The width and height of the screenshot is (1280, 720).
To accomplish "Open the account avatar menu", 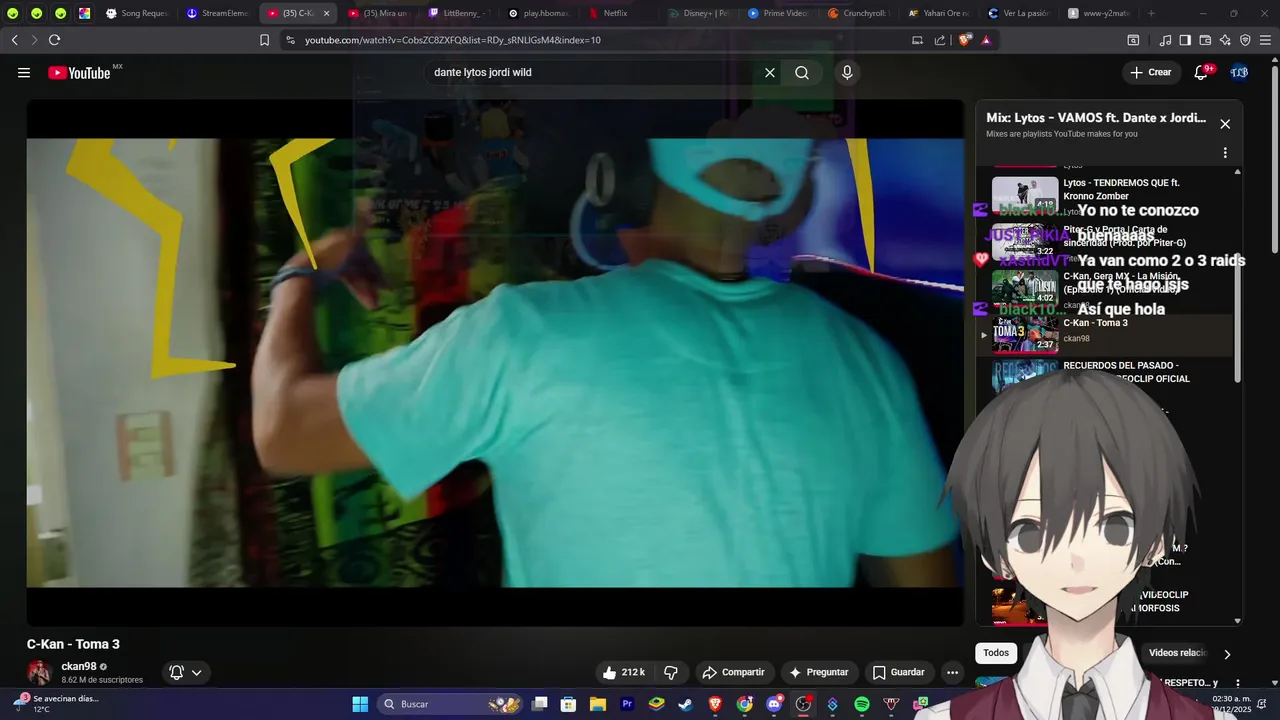I will 1239,73.
